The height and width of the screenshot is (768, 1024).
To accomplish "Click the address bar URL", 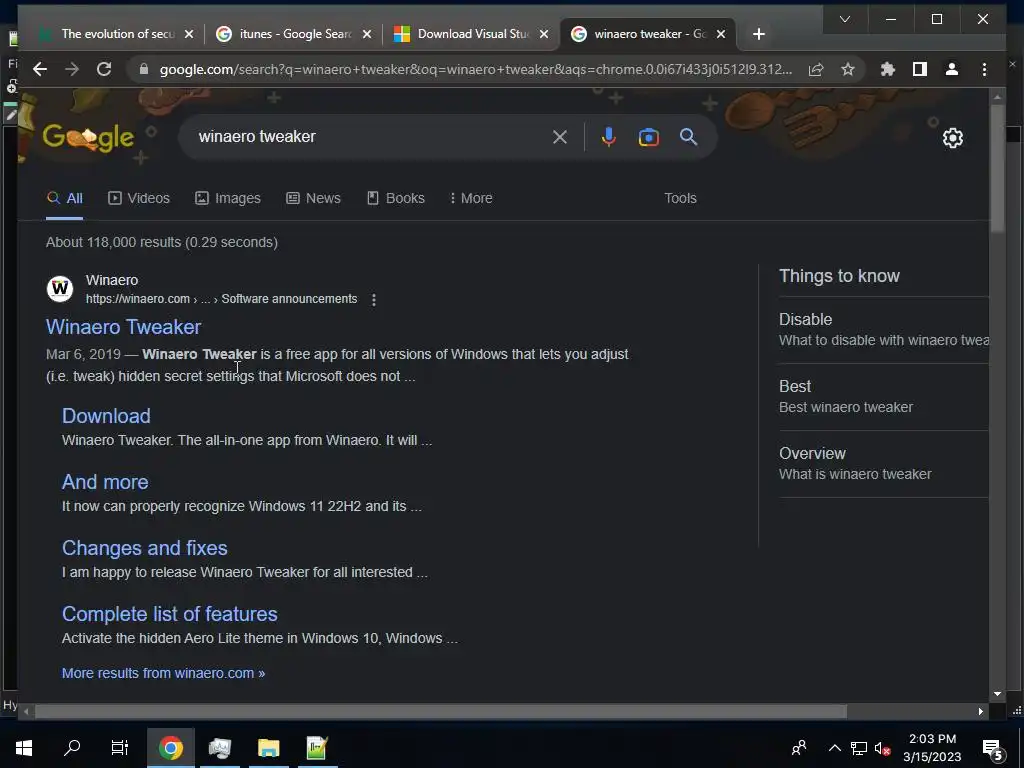I will coord(475,69).
